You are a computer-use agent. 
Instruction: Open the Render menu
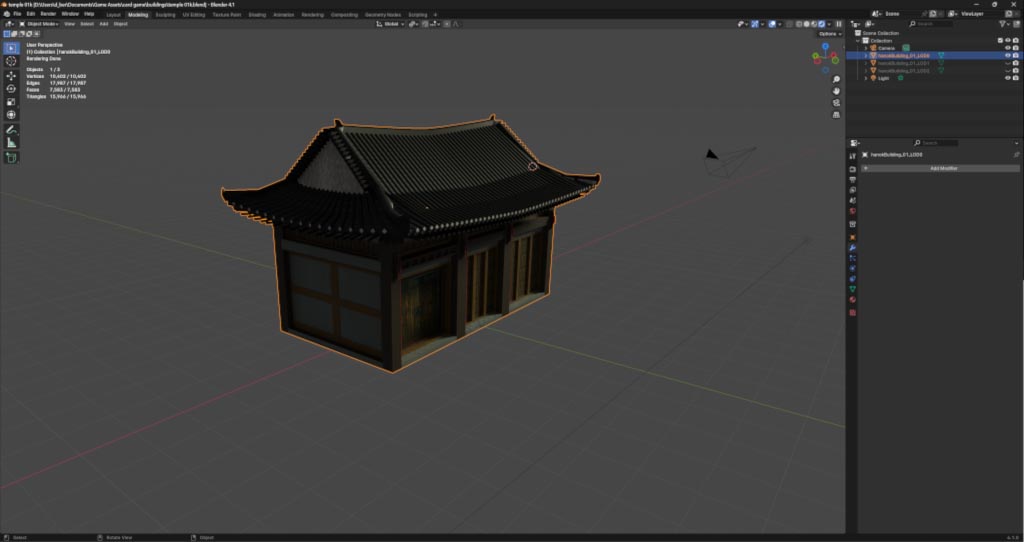(x=48, y=15)
